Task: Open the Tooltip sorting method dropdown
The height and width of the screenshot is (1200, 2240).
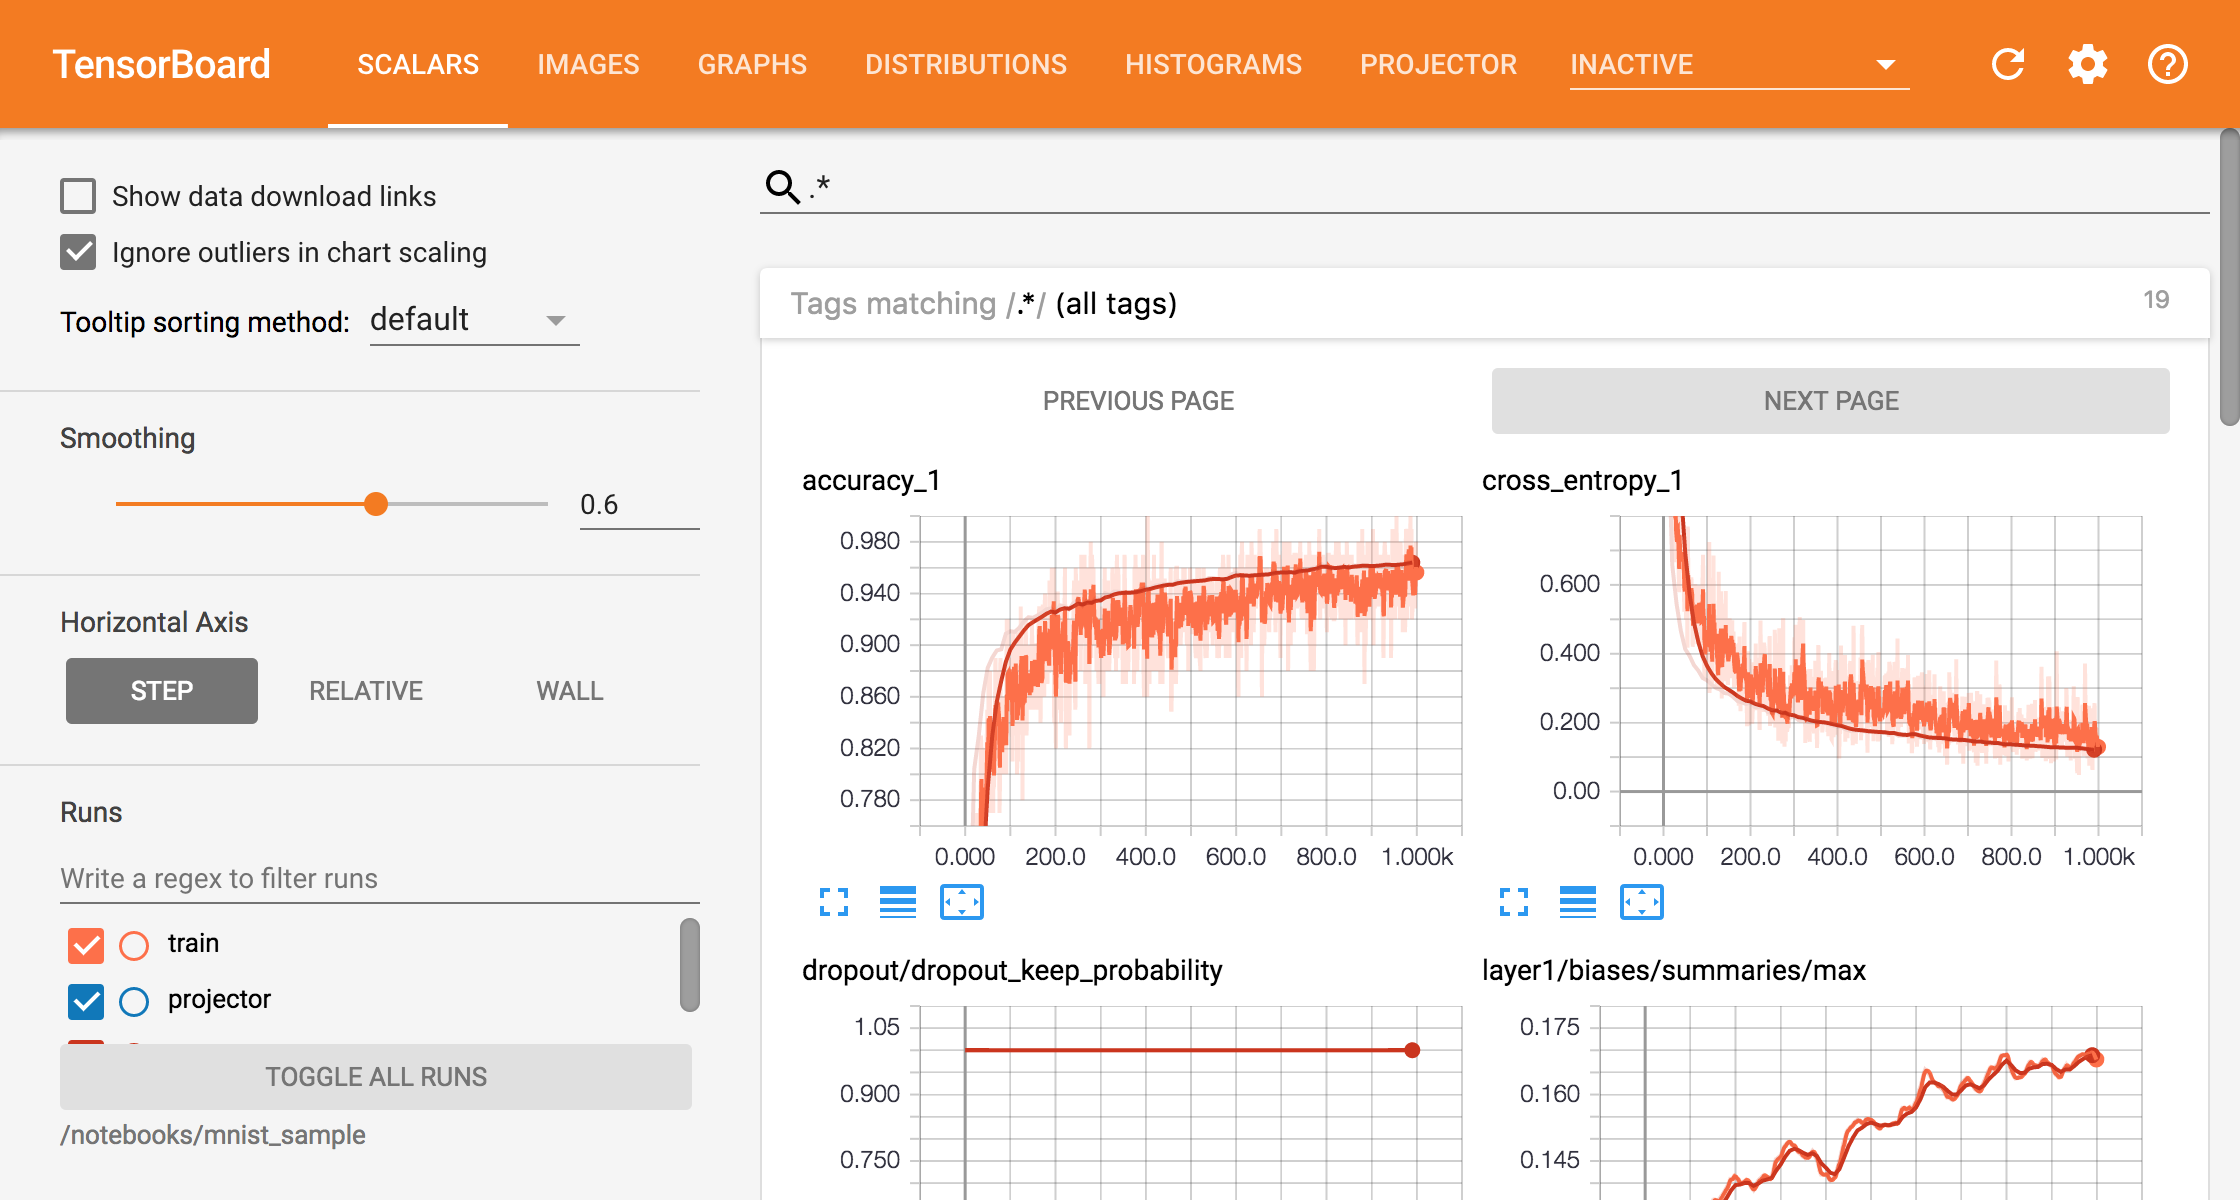Action: tap(473, 321)
